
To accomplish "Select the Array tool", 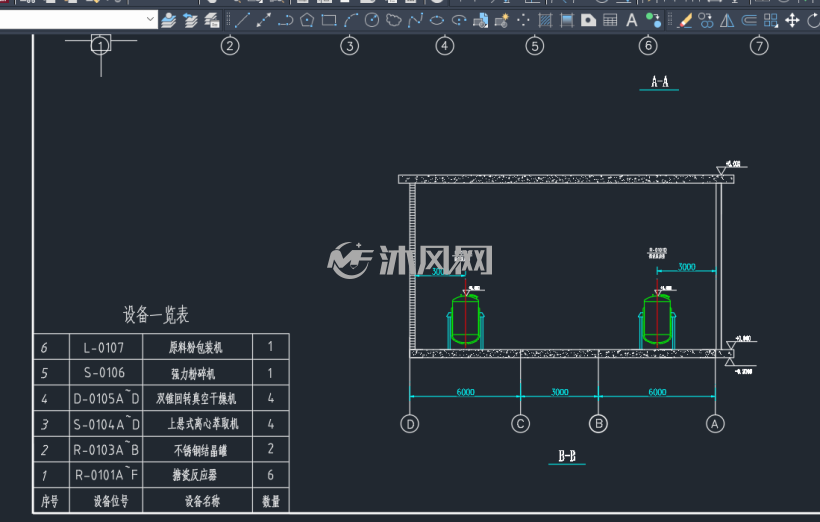I will pyautogui.click(x=770, y=20).
